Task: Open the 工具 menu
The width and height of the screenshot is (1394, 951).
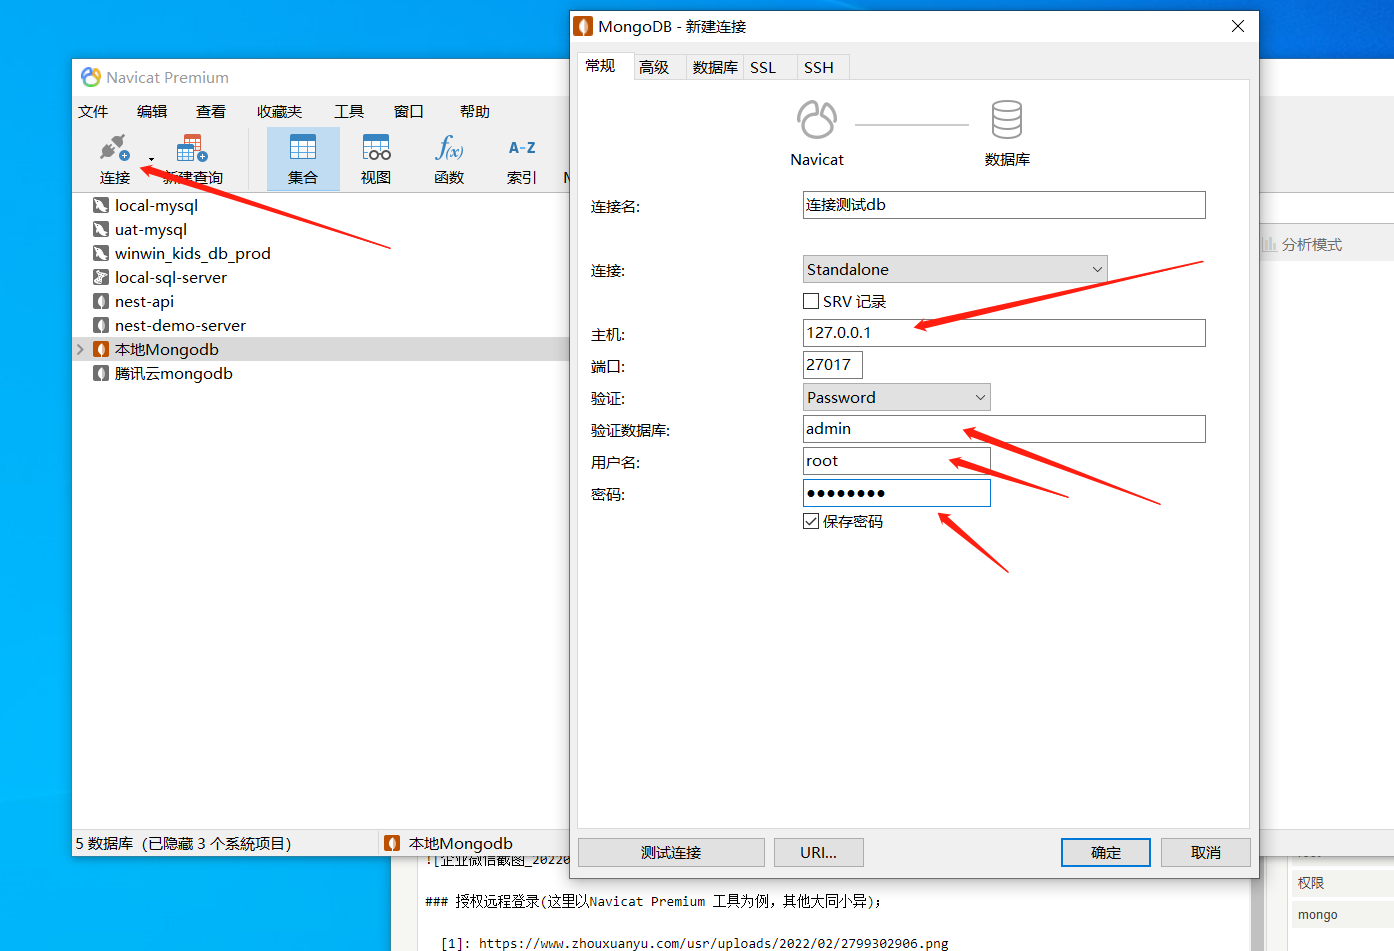Action: point(349,111)
